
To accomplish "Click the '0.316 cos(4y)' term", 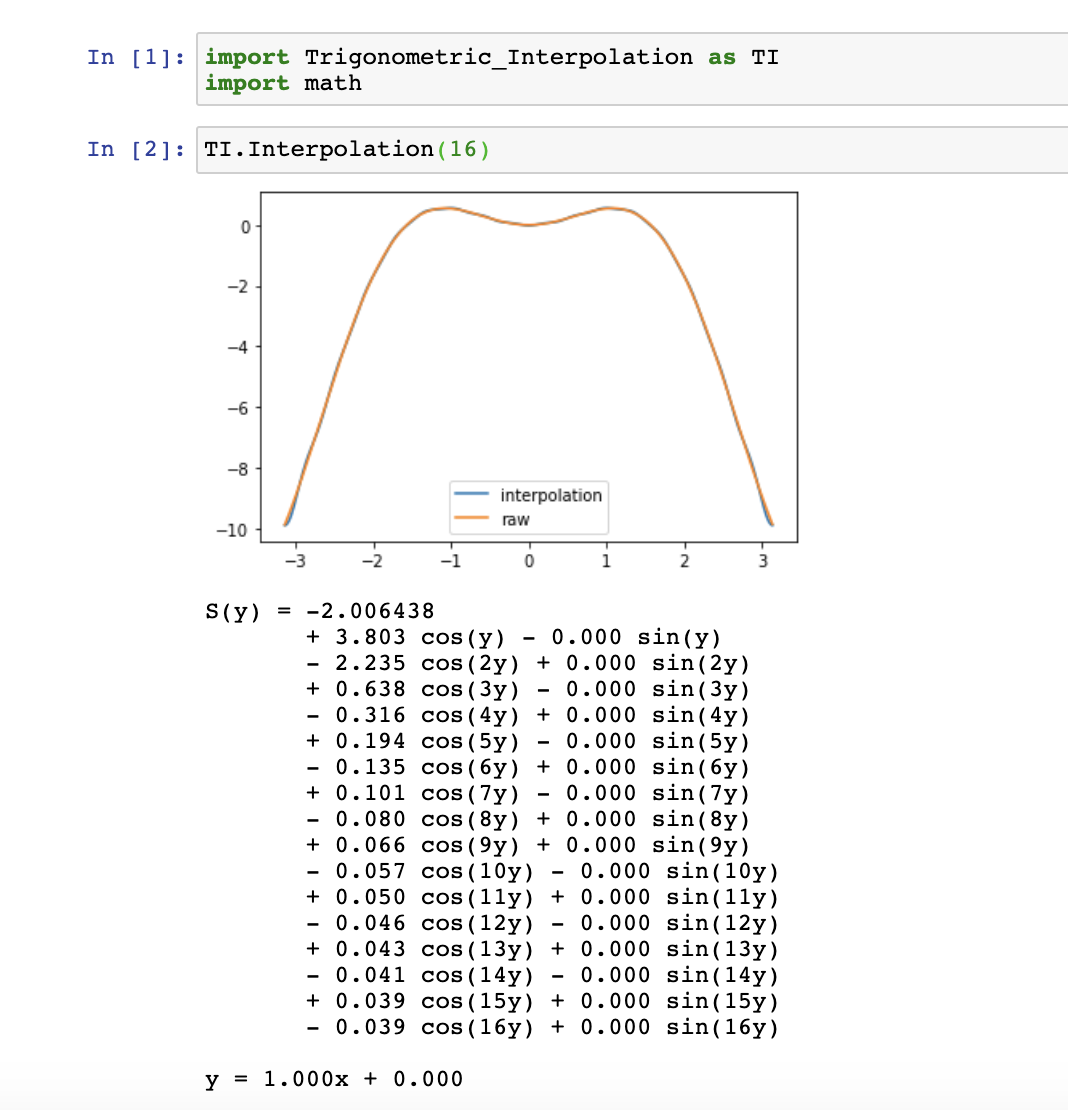I will pyautogui.click(x=427, y=716).
